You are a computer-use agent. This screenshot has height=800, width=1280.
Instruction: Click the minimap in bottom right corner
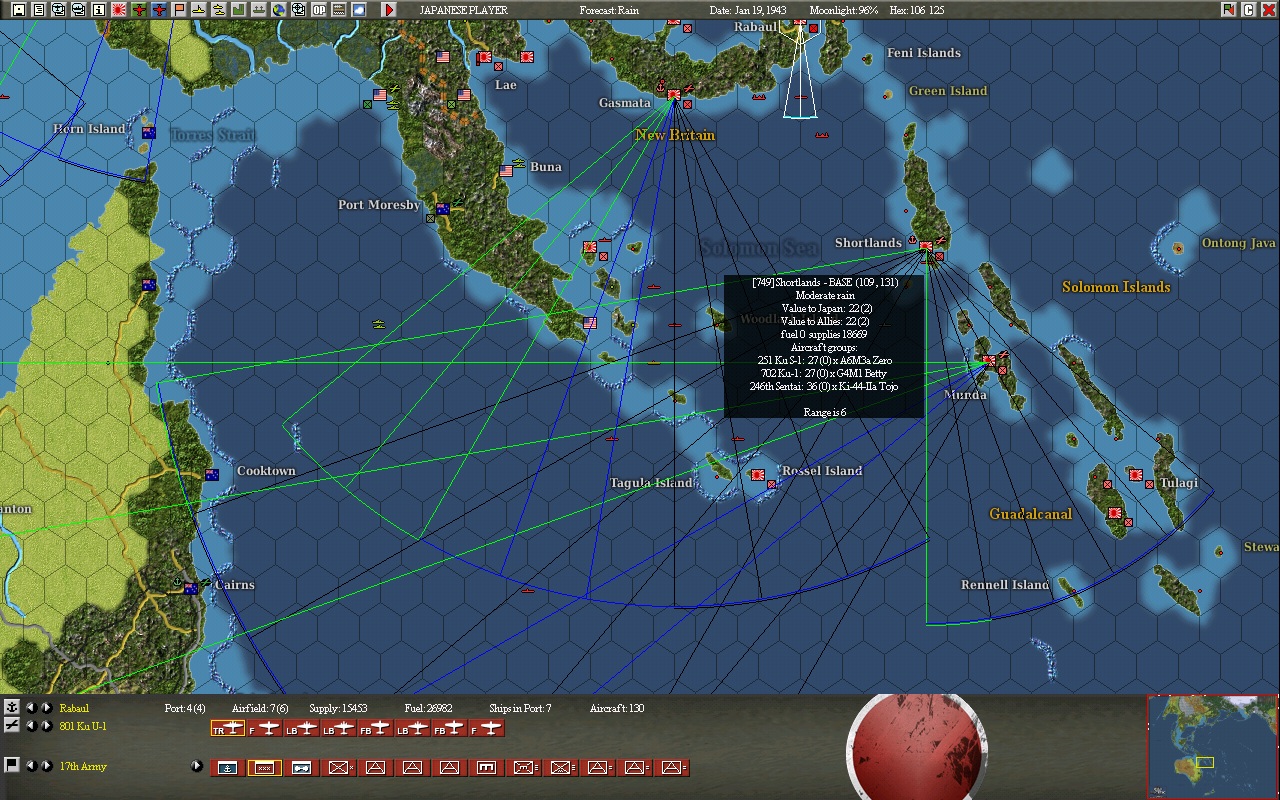(1211, 747)
